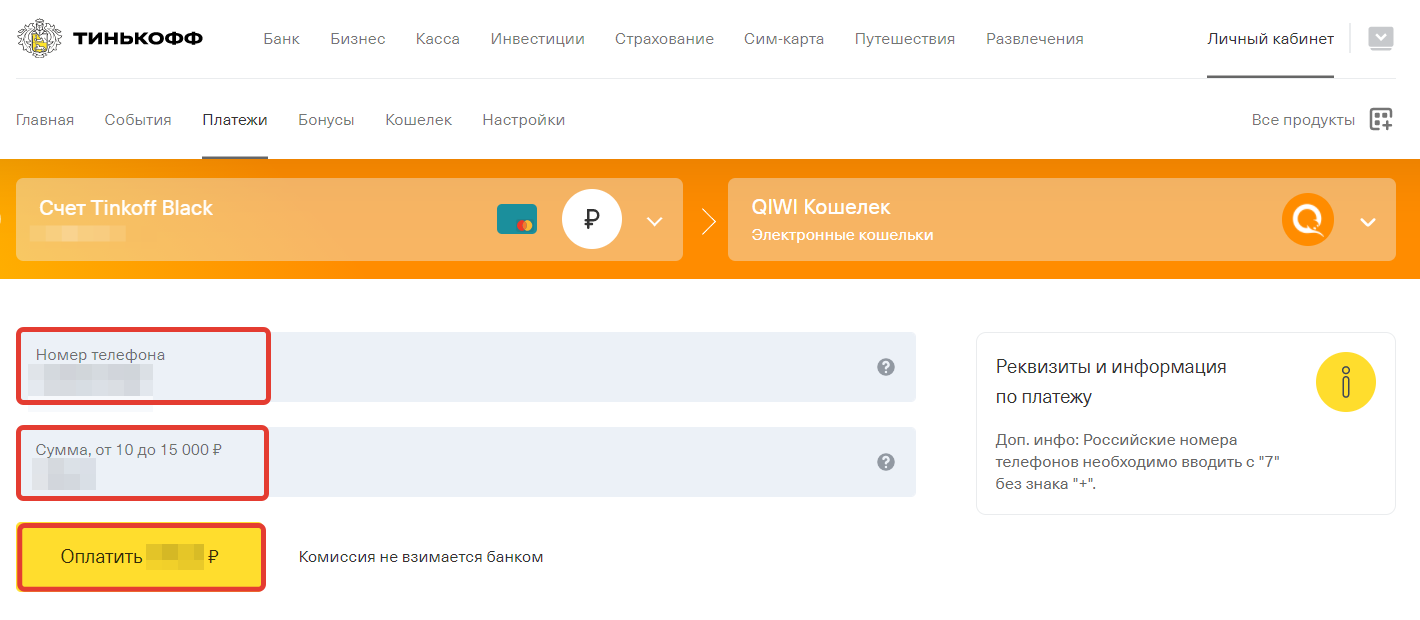Image resolution: width=1420 pixels, height=620 pixels.
Task: Click the Доп. инфо note text
Action: [x=1138, y=462]
